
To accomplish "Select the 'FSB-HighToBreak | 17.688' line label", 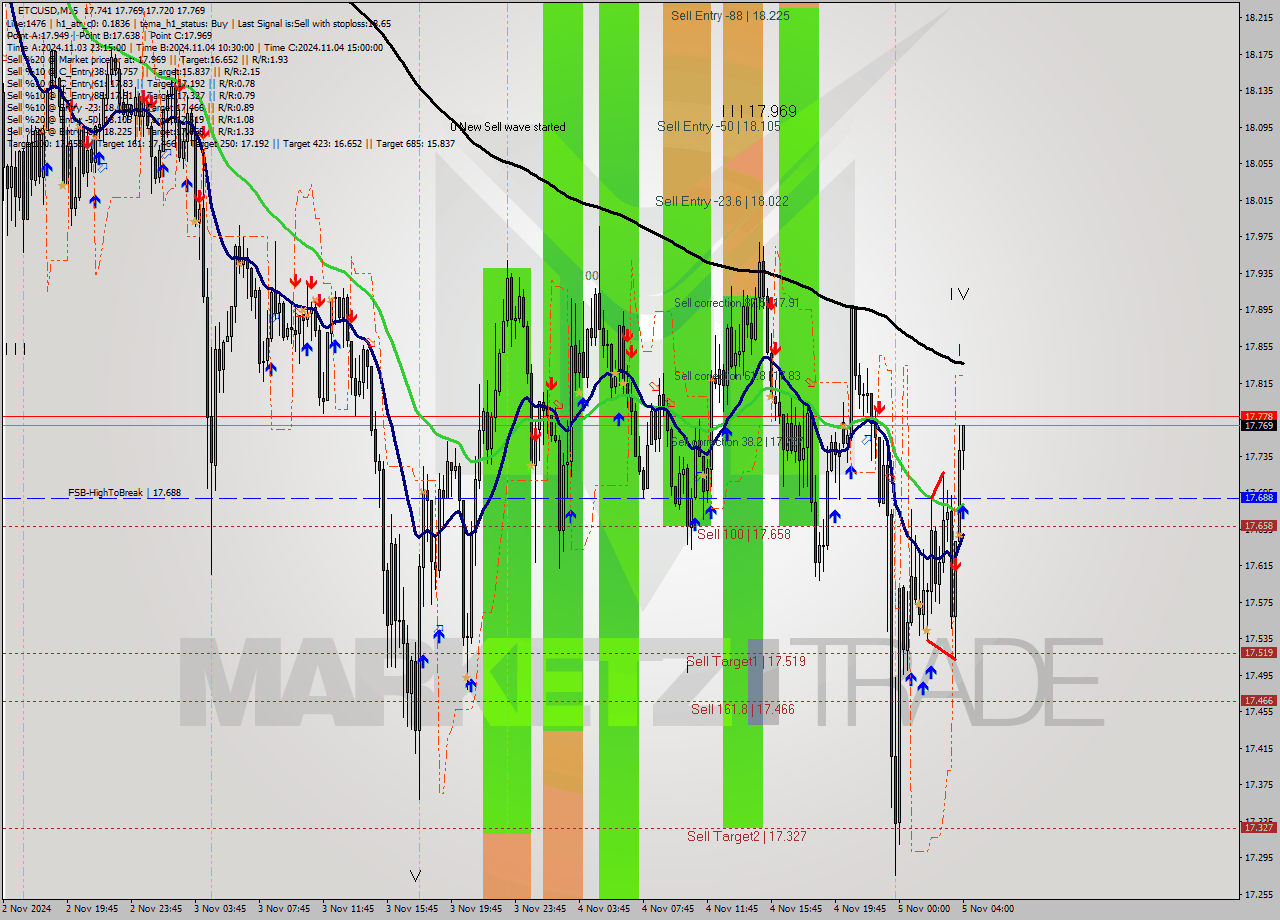I will (x=124, y=493).
